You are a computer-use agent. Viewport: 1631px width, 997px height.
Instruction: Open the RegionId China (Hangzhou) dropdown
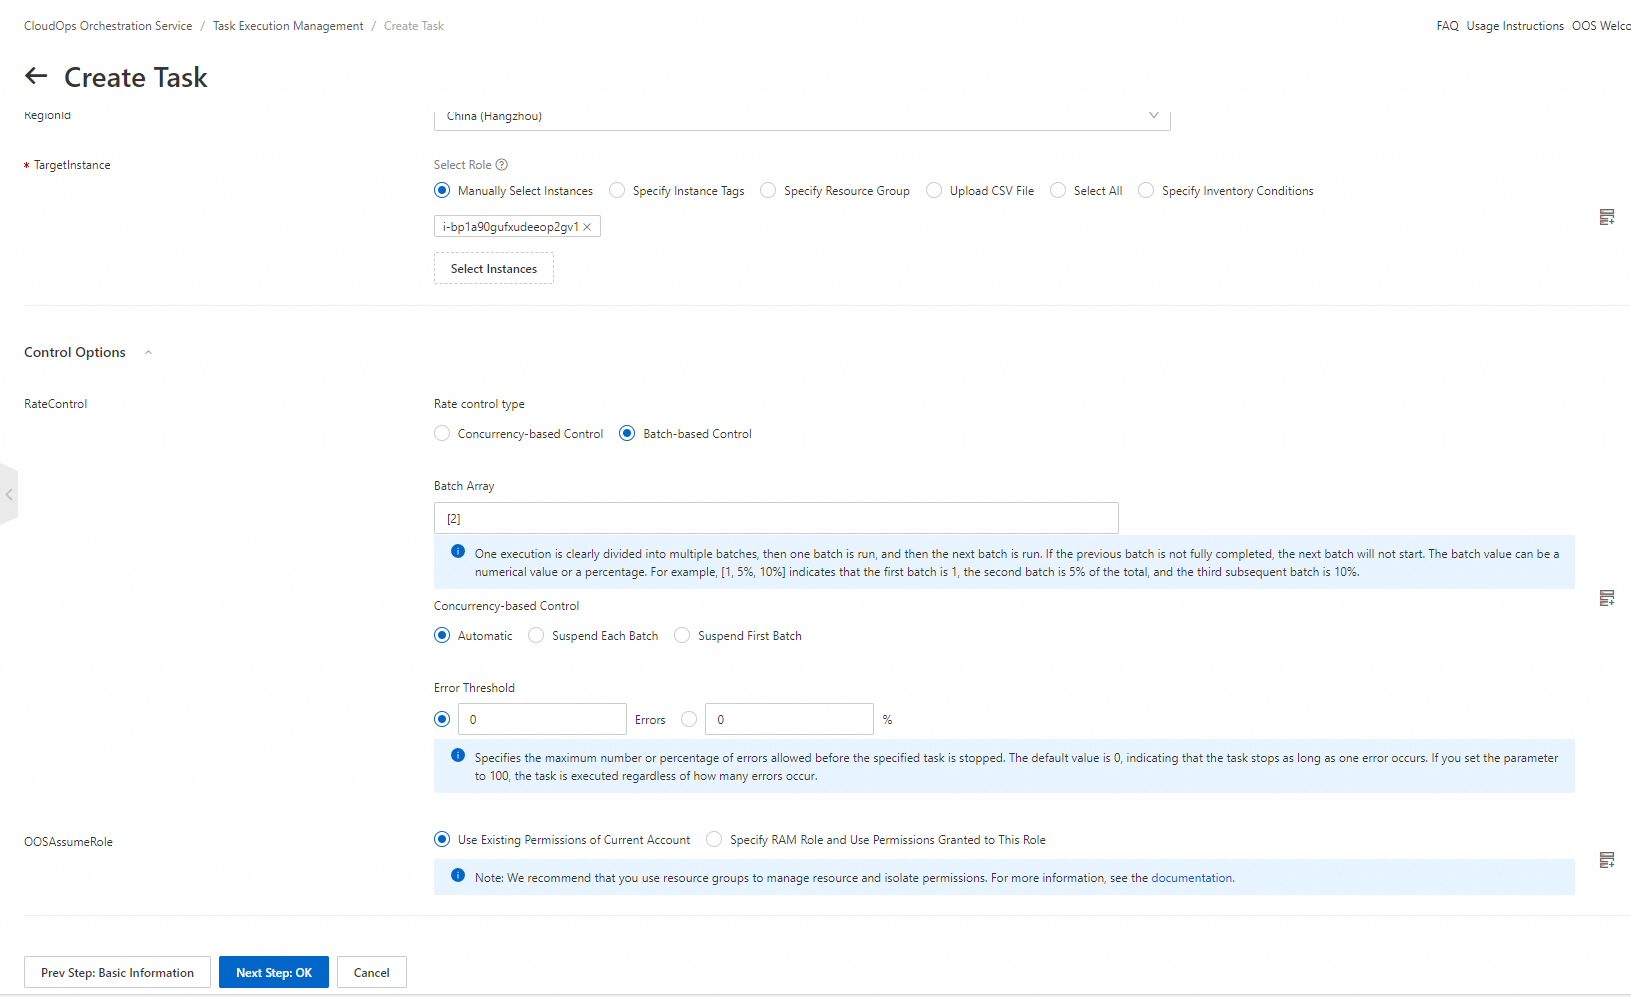[802, 116]
